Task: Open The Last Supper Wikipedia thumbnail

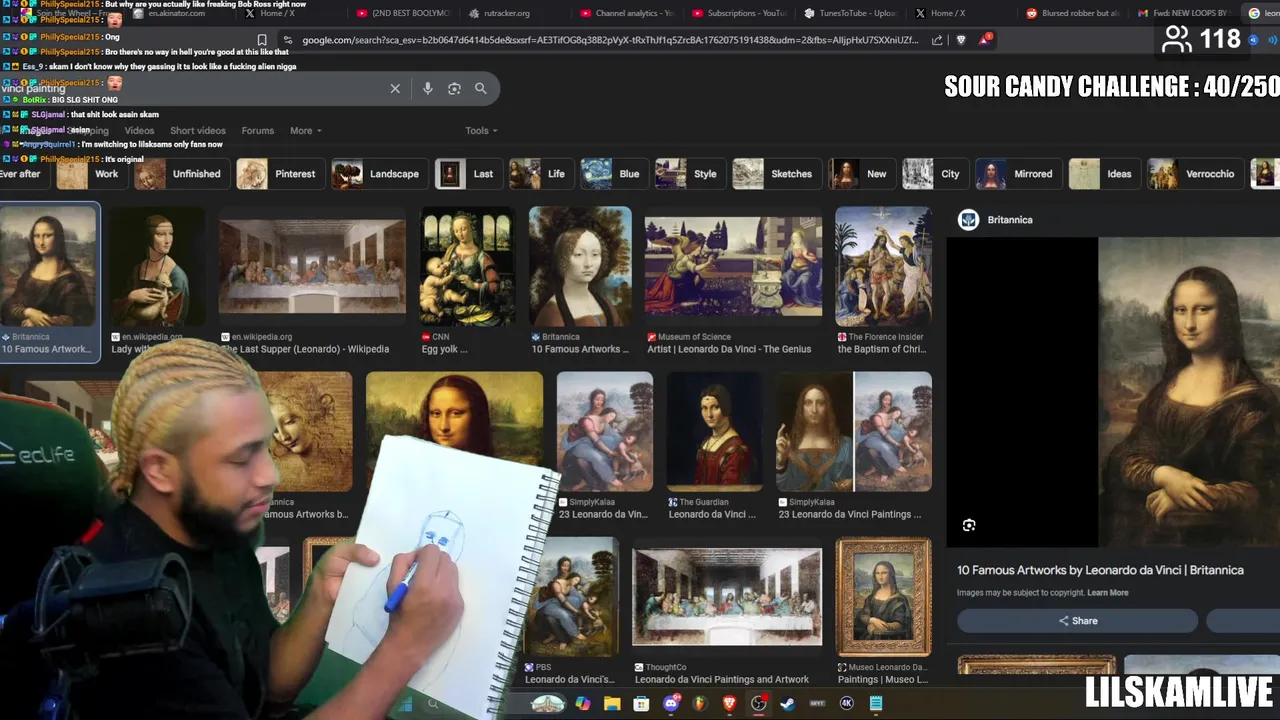Action: click(312, 267)
